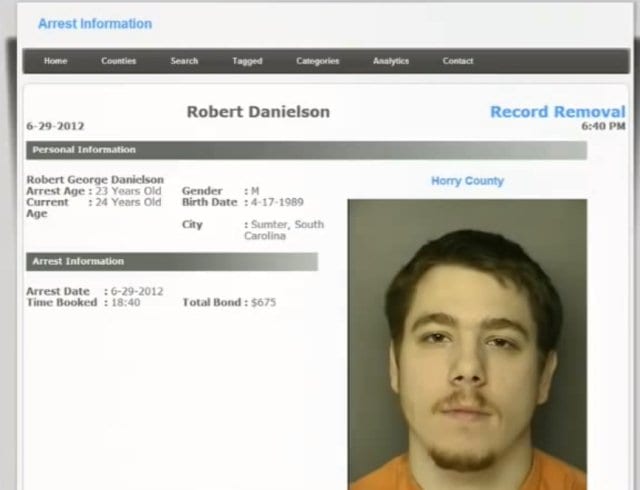
Task: Click the Total Bond amount $675
Action: coord(263,303)
